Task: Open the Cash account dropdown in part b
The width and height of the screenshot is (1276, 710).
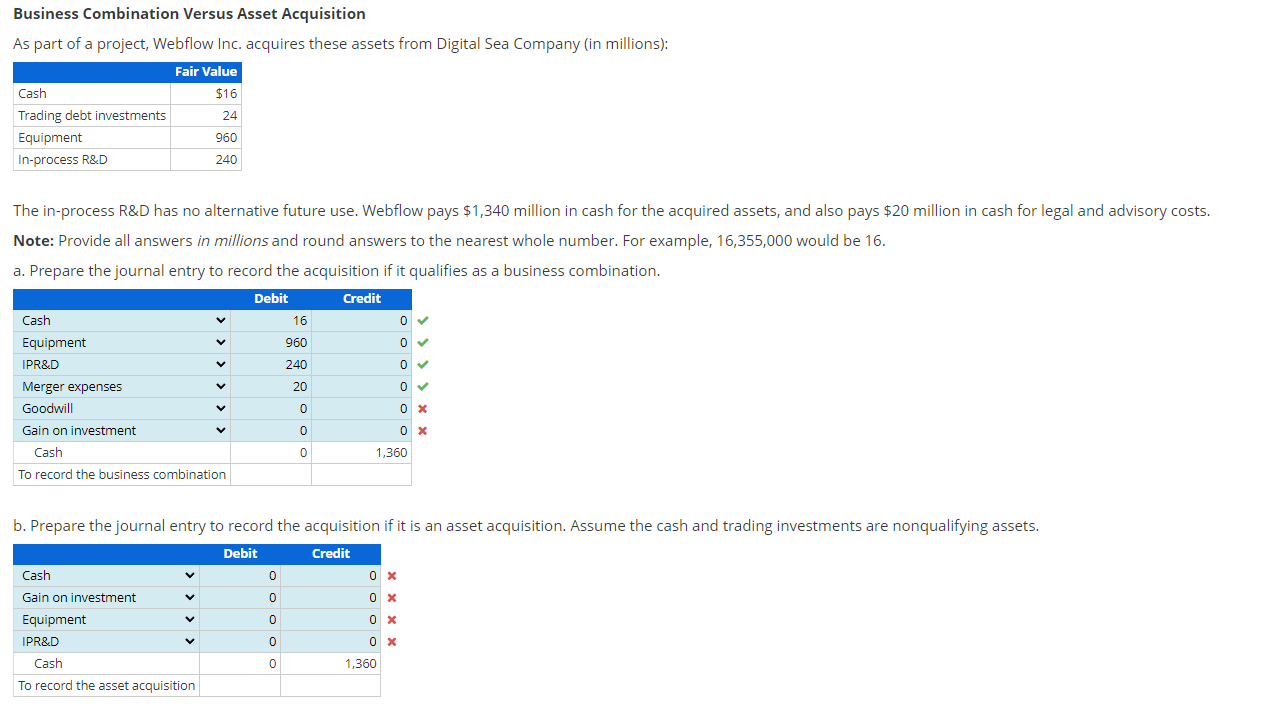Action: pyautogui.click(x=107, y=576)
